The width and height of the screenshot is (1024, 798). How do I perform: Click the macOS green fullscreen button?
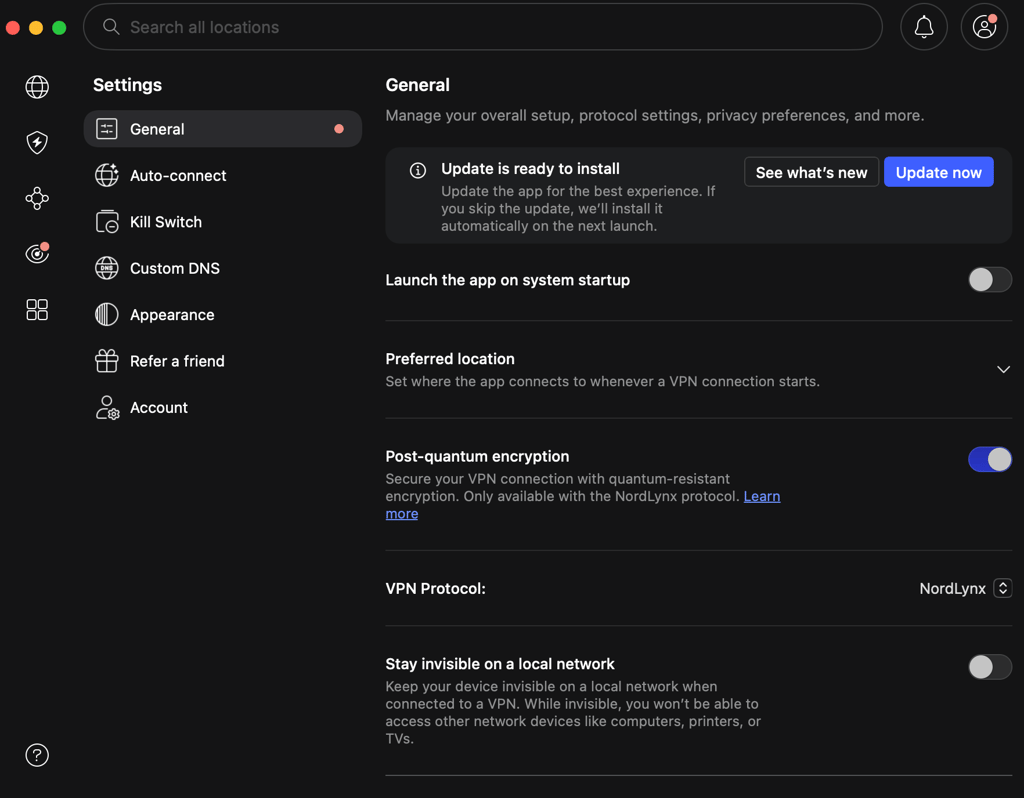[x=59, y=27]
